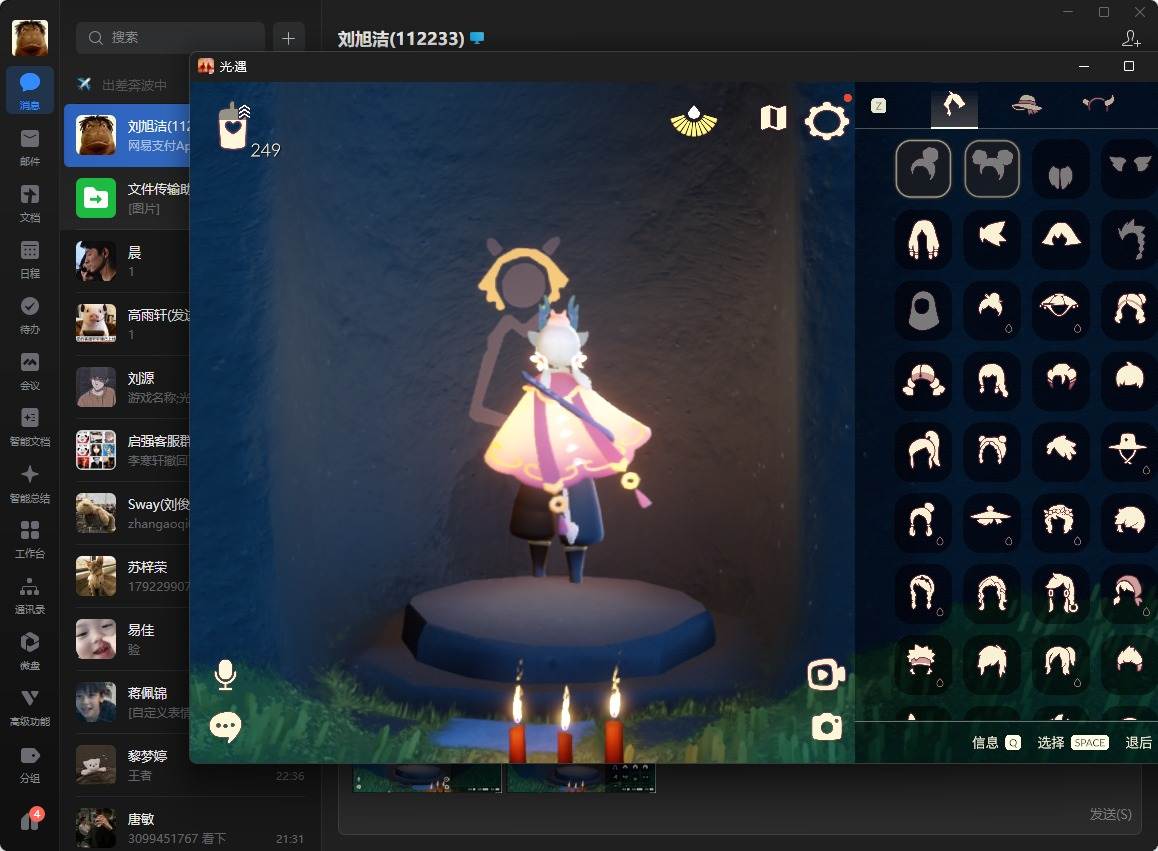Screen dimensions: 1158x851
Task: Open To-do (待办) in the sidebar
Action: click(30, 315)
